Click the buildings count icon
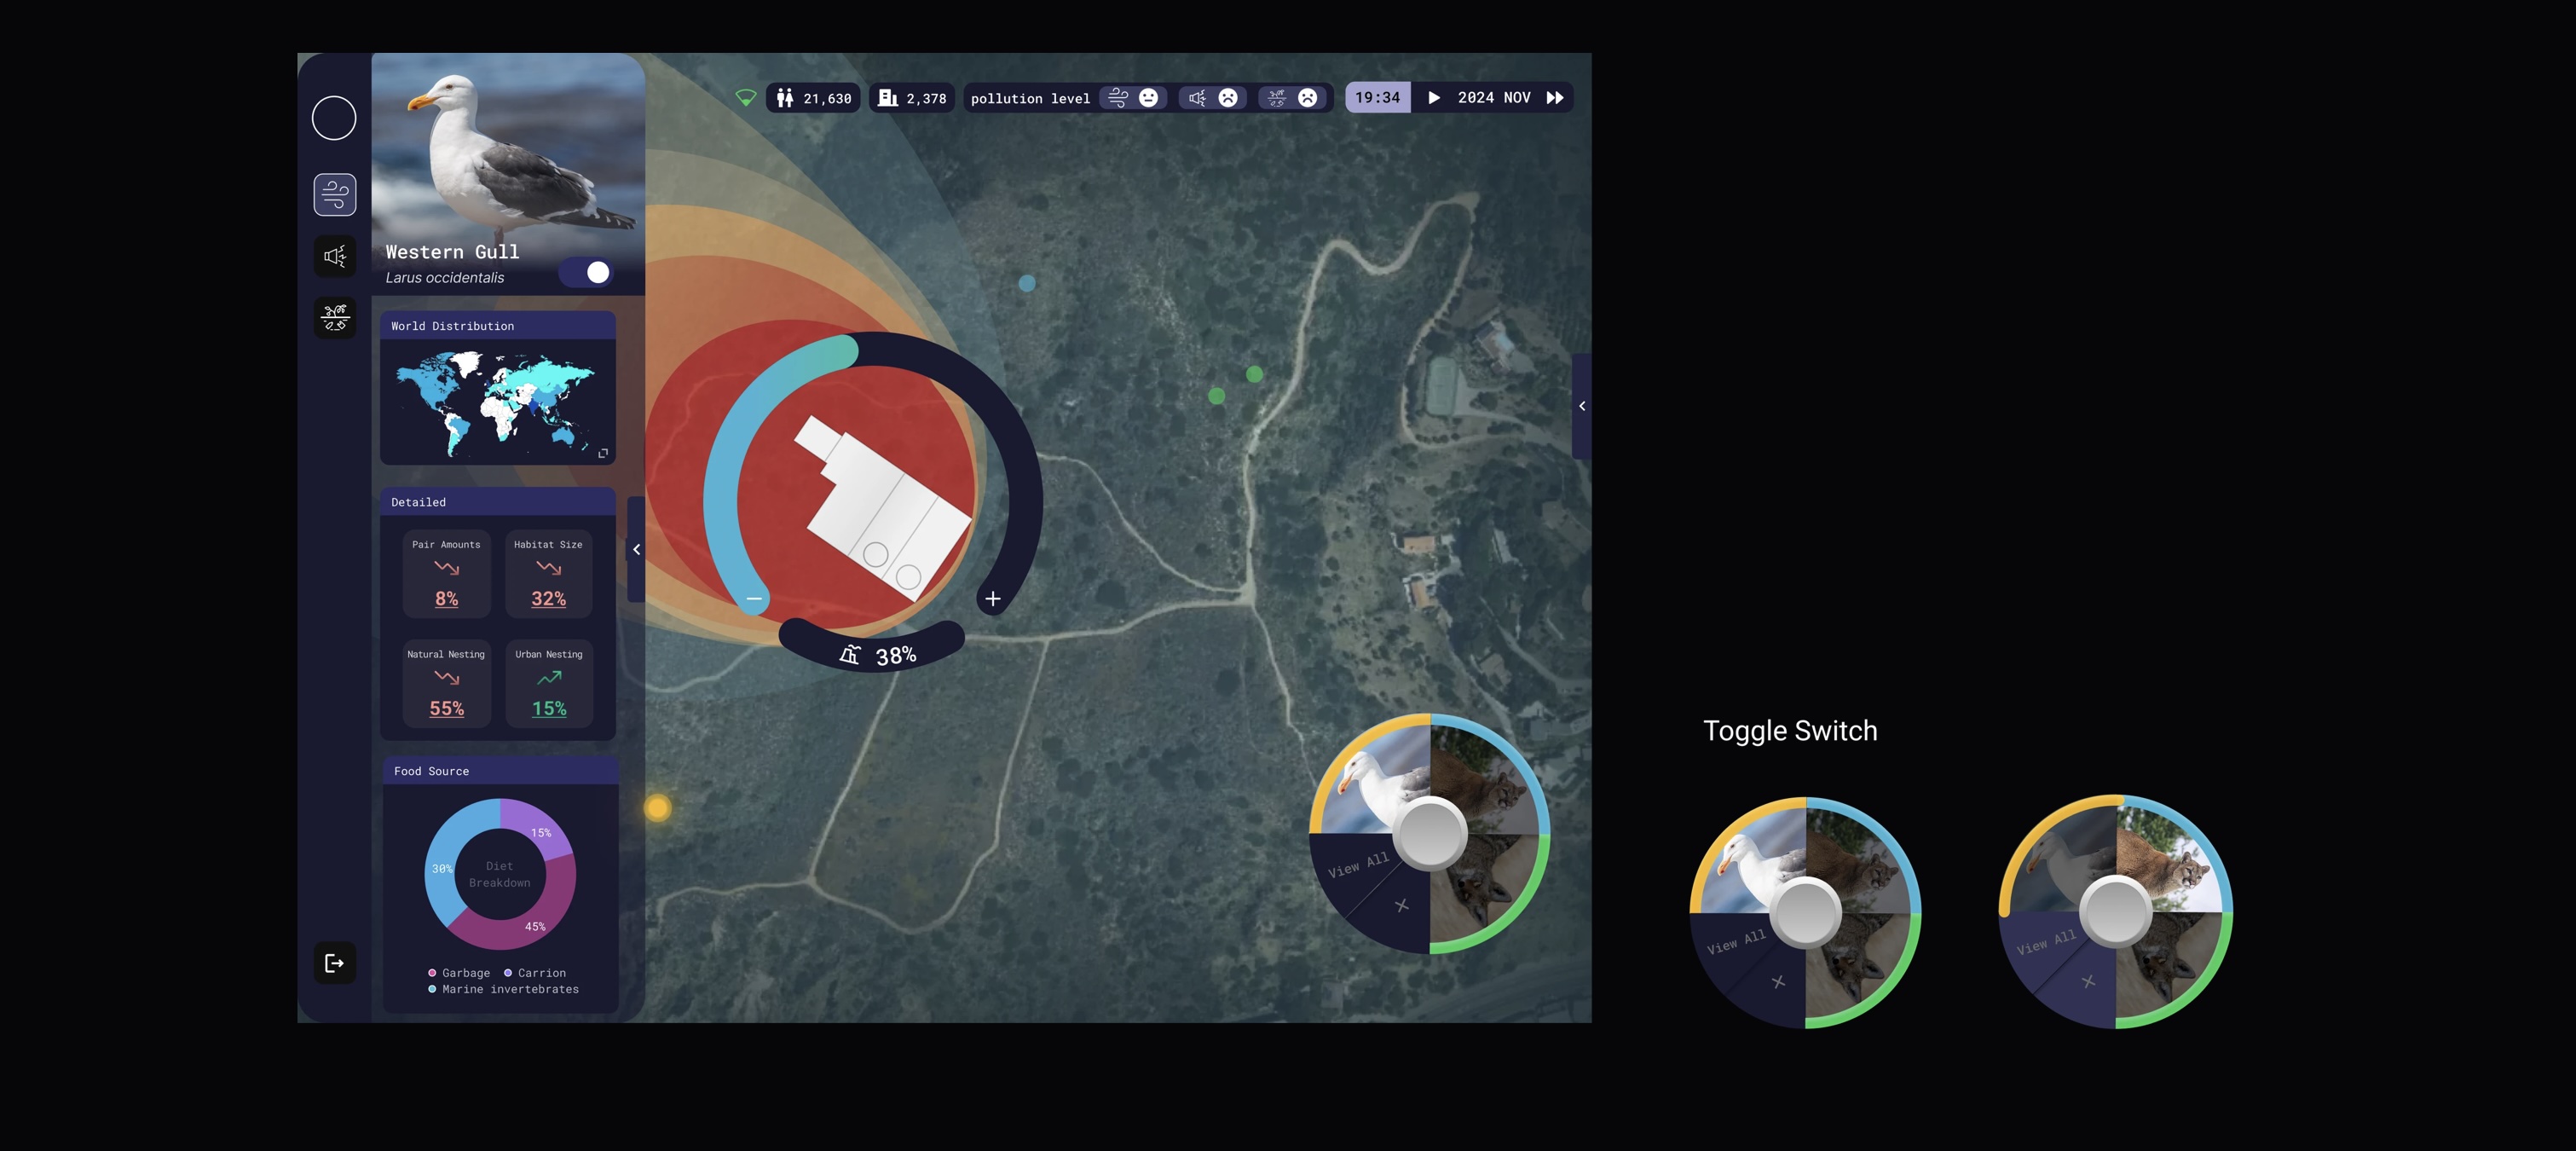This screenshot has height=1151, width=2576. pyautogui.click(x=887, y=98)
